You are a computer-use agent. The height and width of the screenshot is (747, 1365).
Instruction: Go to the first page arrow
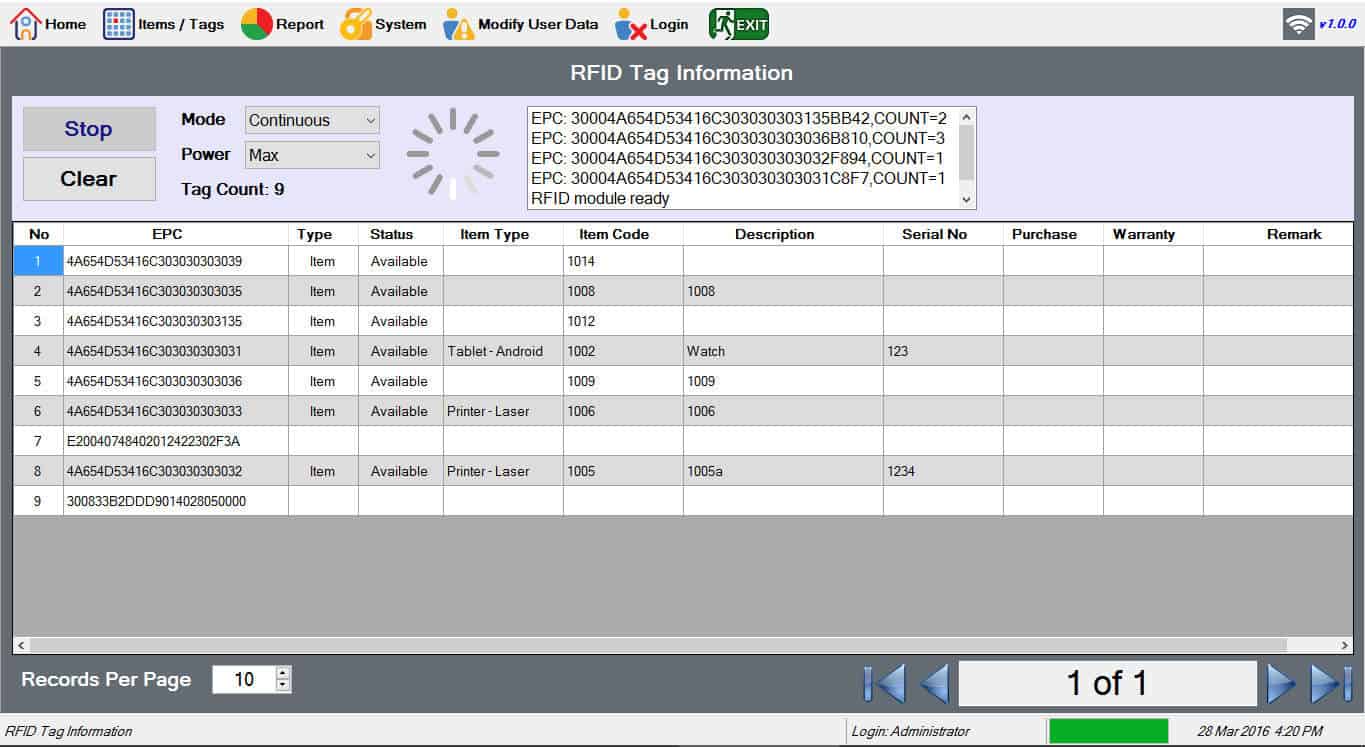(884, 683)
